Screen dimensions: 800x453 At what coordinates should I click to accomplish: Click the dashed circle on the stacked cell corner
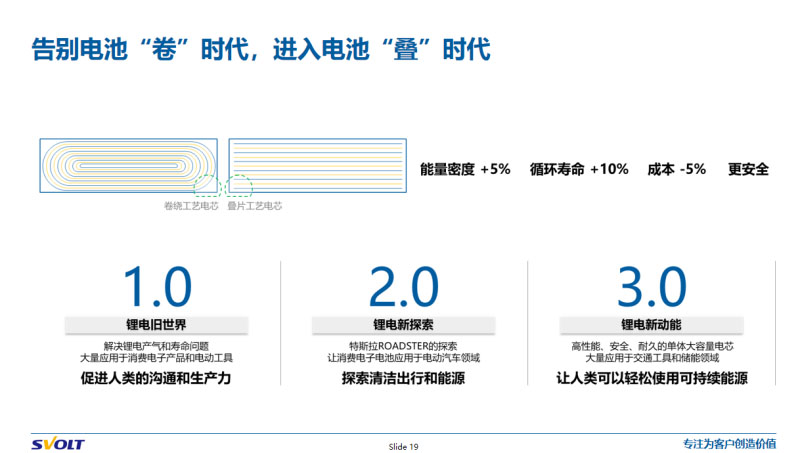pos(240,185)
